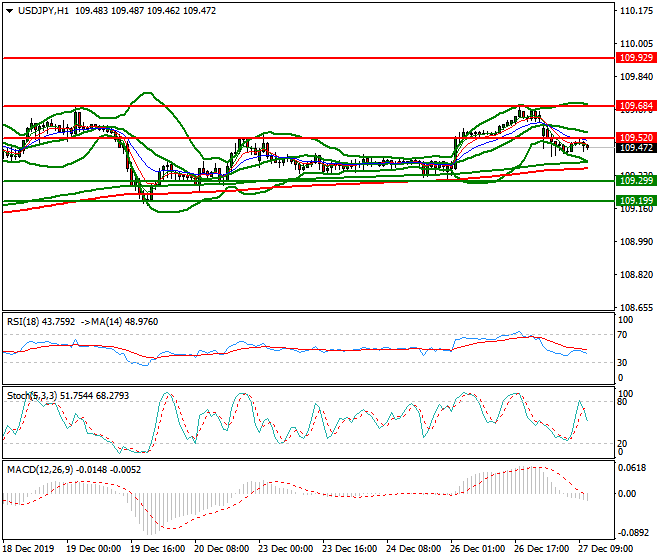Select the 19 Dec 00:00 time axis label
The image size is (660, 560).
94,549
